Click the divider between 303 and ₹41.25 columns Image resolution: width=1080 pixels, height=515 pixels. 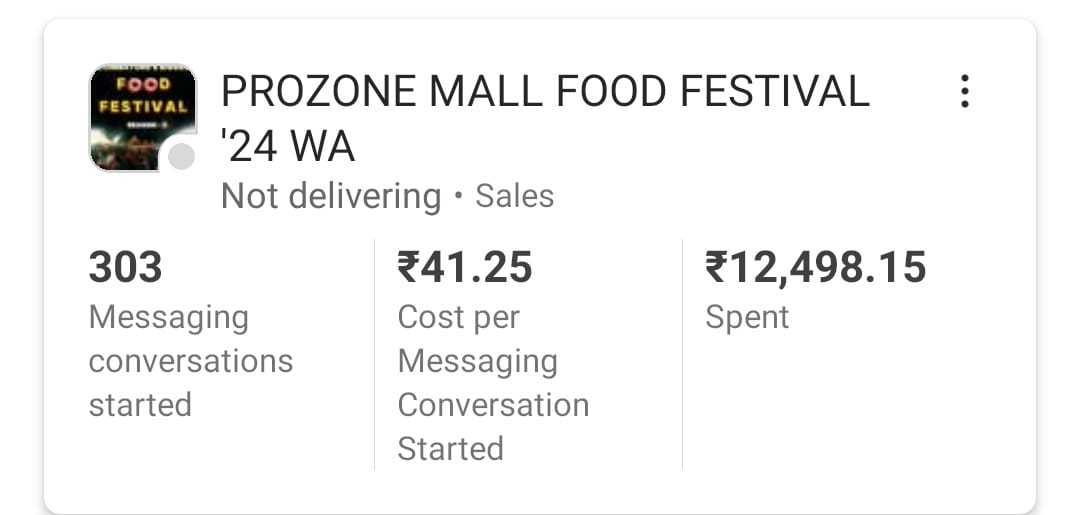coord(374,353)
